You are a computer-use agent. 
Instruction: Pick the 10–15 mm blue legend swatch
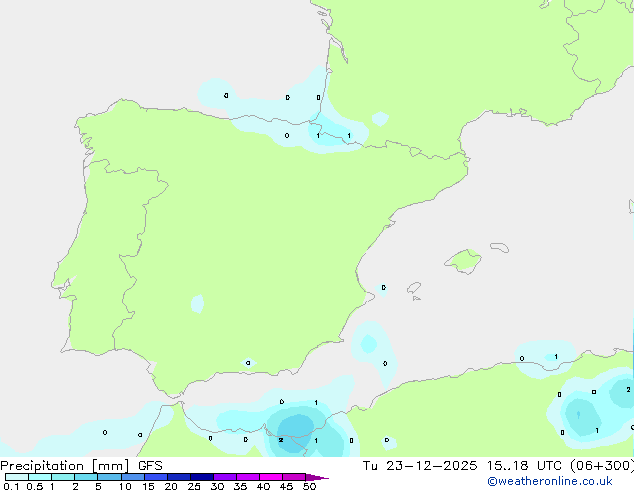[x=132, y=477]
